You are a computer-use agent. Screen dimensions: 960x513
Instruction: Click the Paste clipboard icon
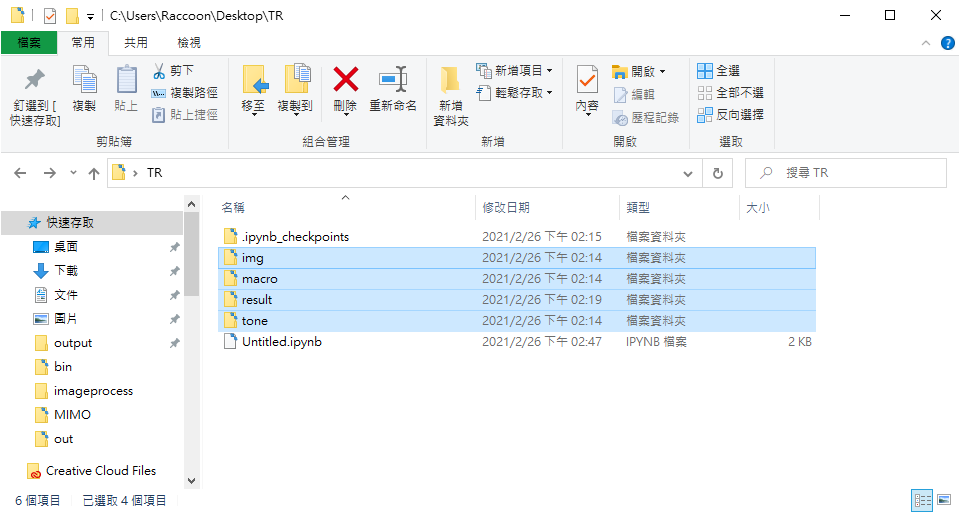click(x=126, y=80)
